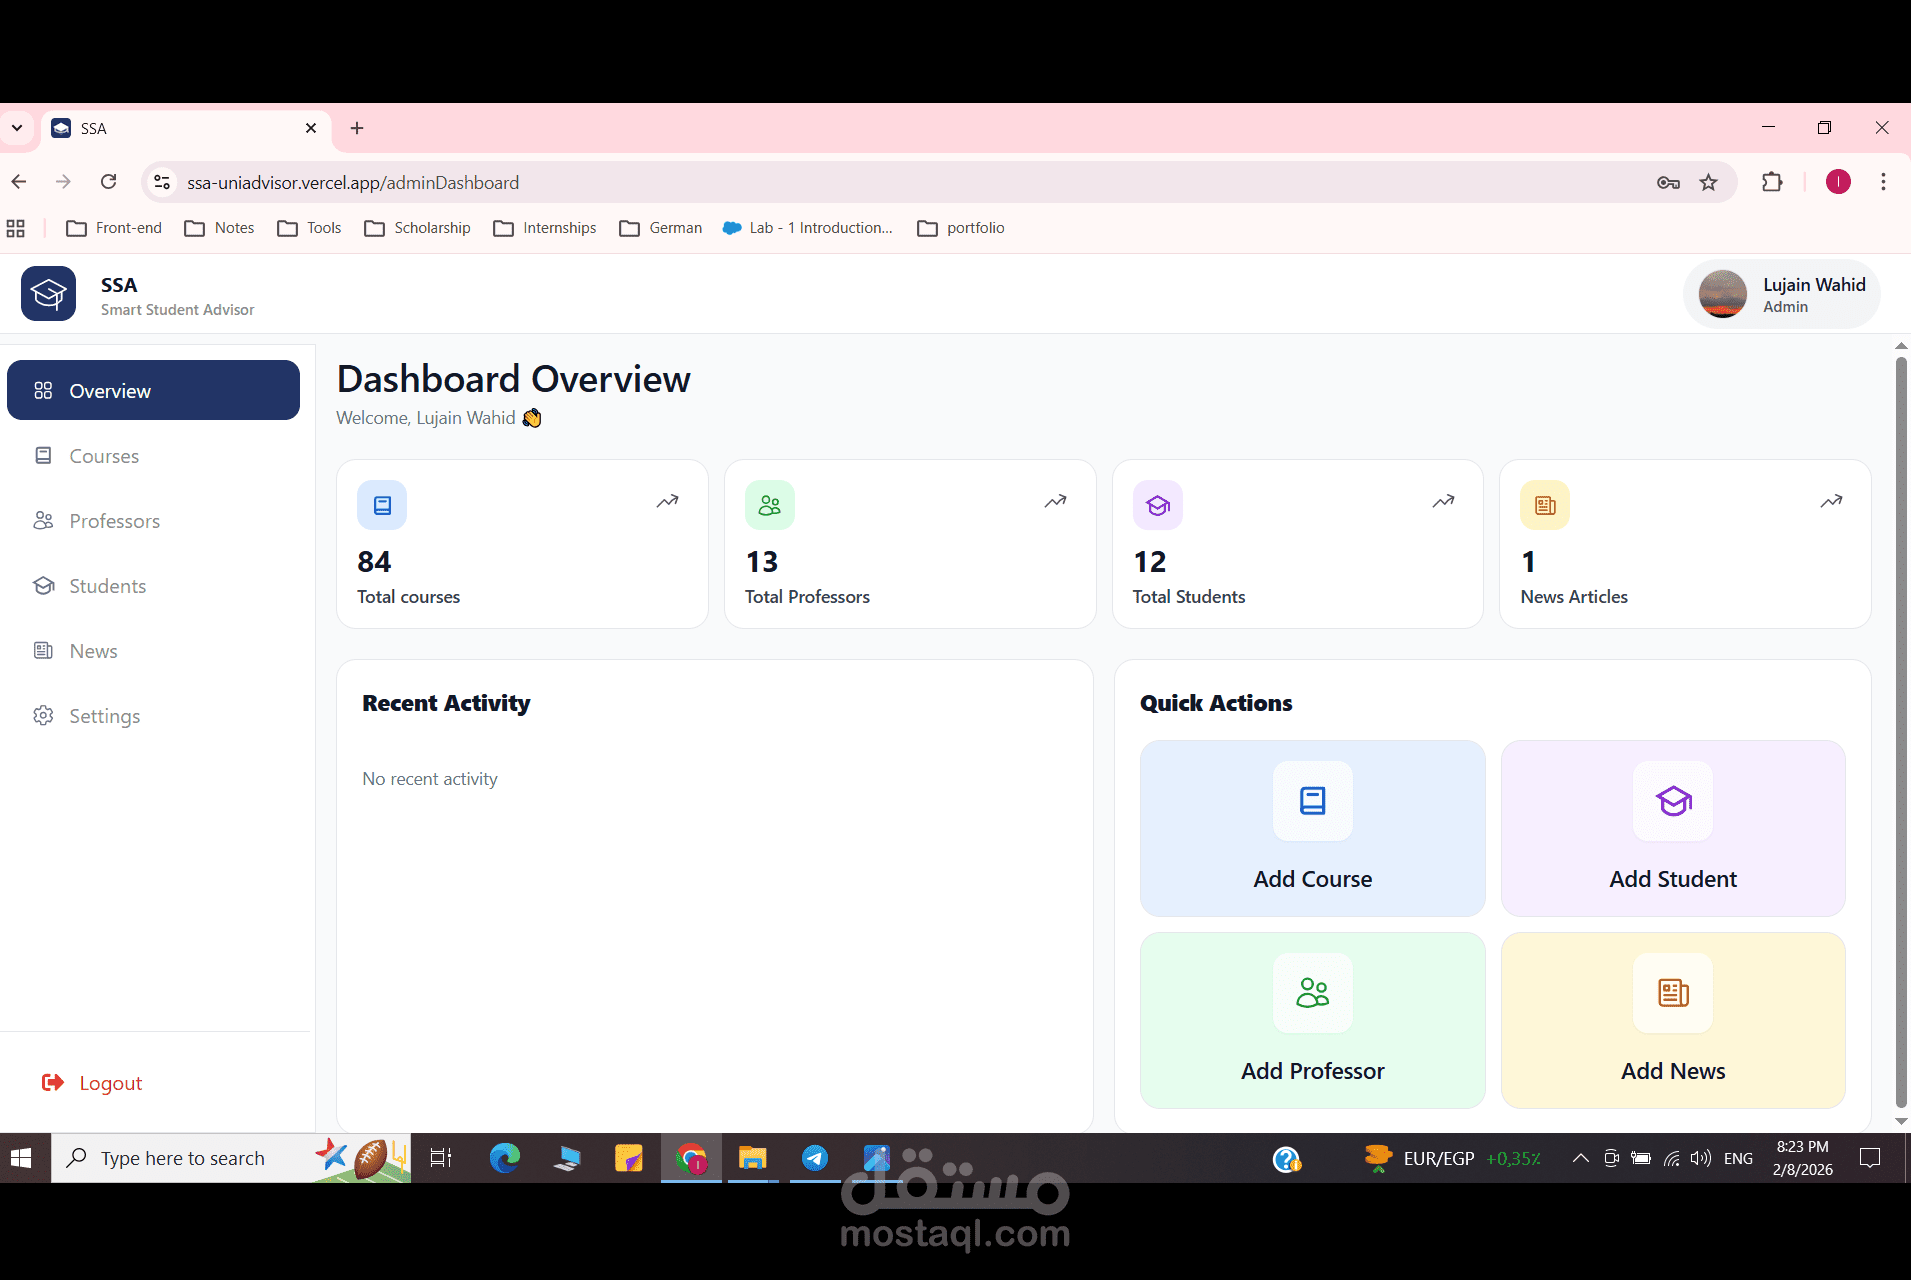
Task: Click the orange newspaper icon on News Articles card
Action: tap(1545, 505)
